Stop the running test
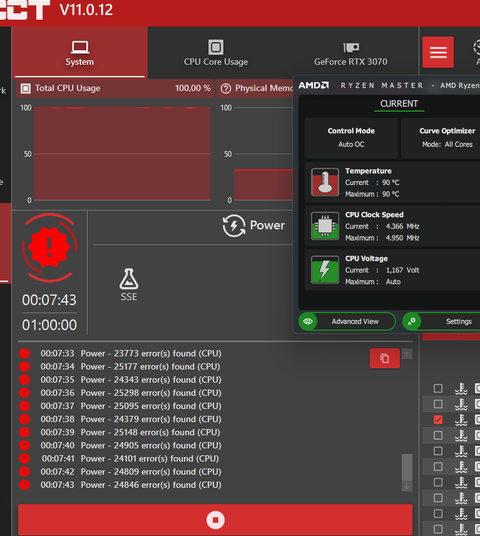 215,520
